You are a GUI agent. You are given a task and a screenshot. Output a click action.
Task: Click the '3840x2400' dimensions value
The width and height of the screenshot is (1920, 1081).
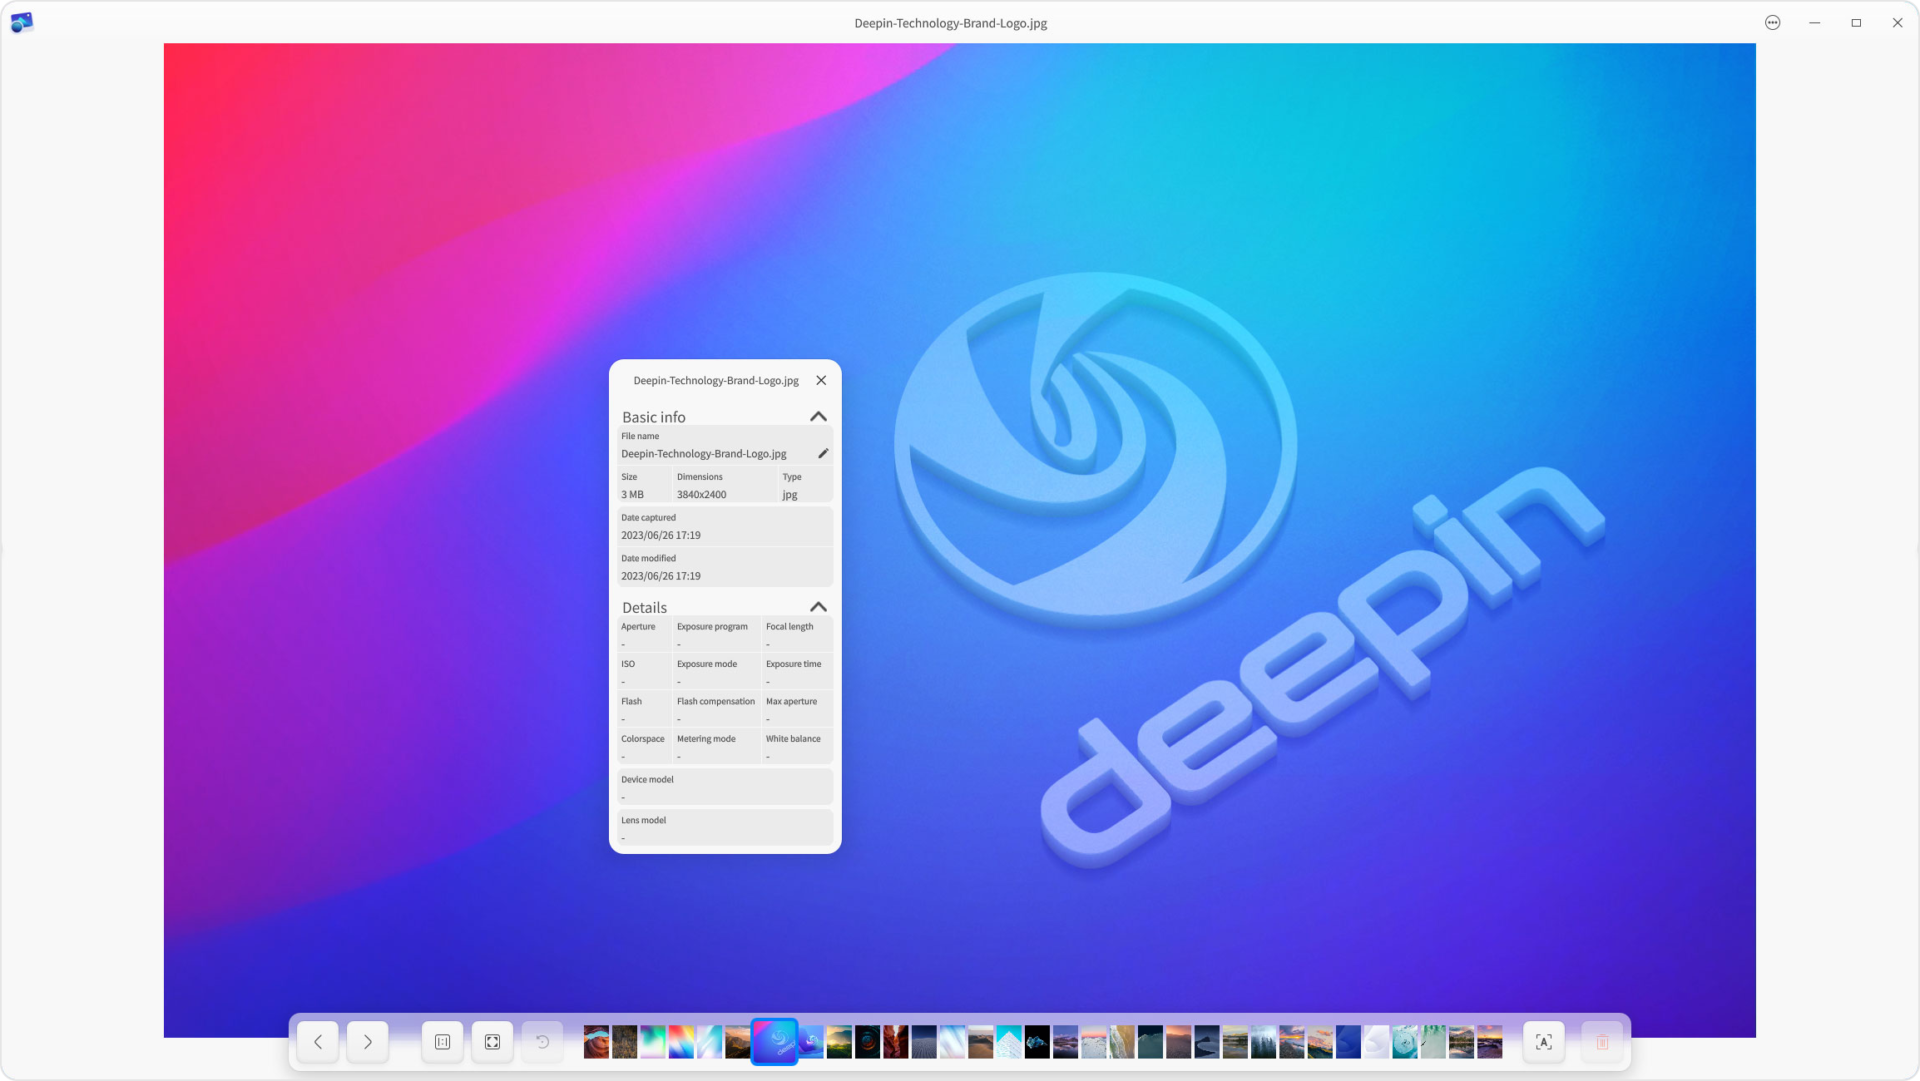tap(701, 495)
